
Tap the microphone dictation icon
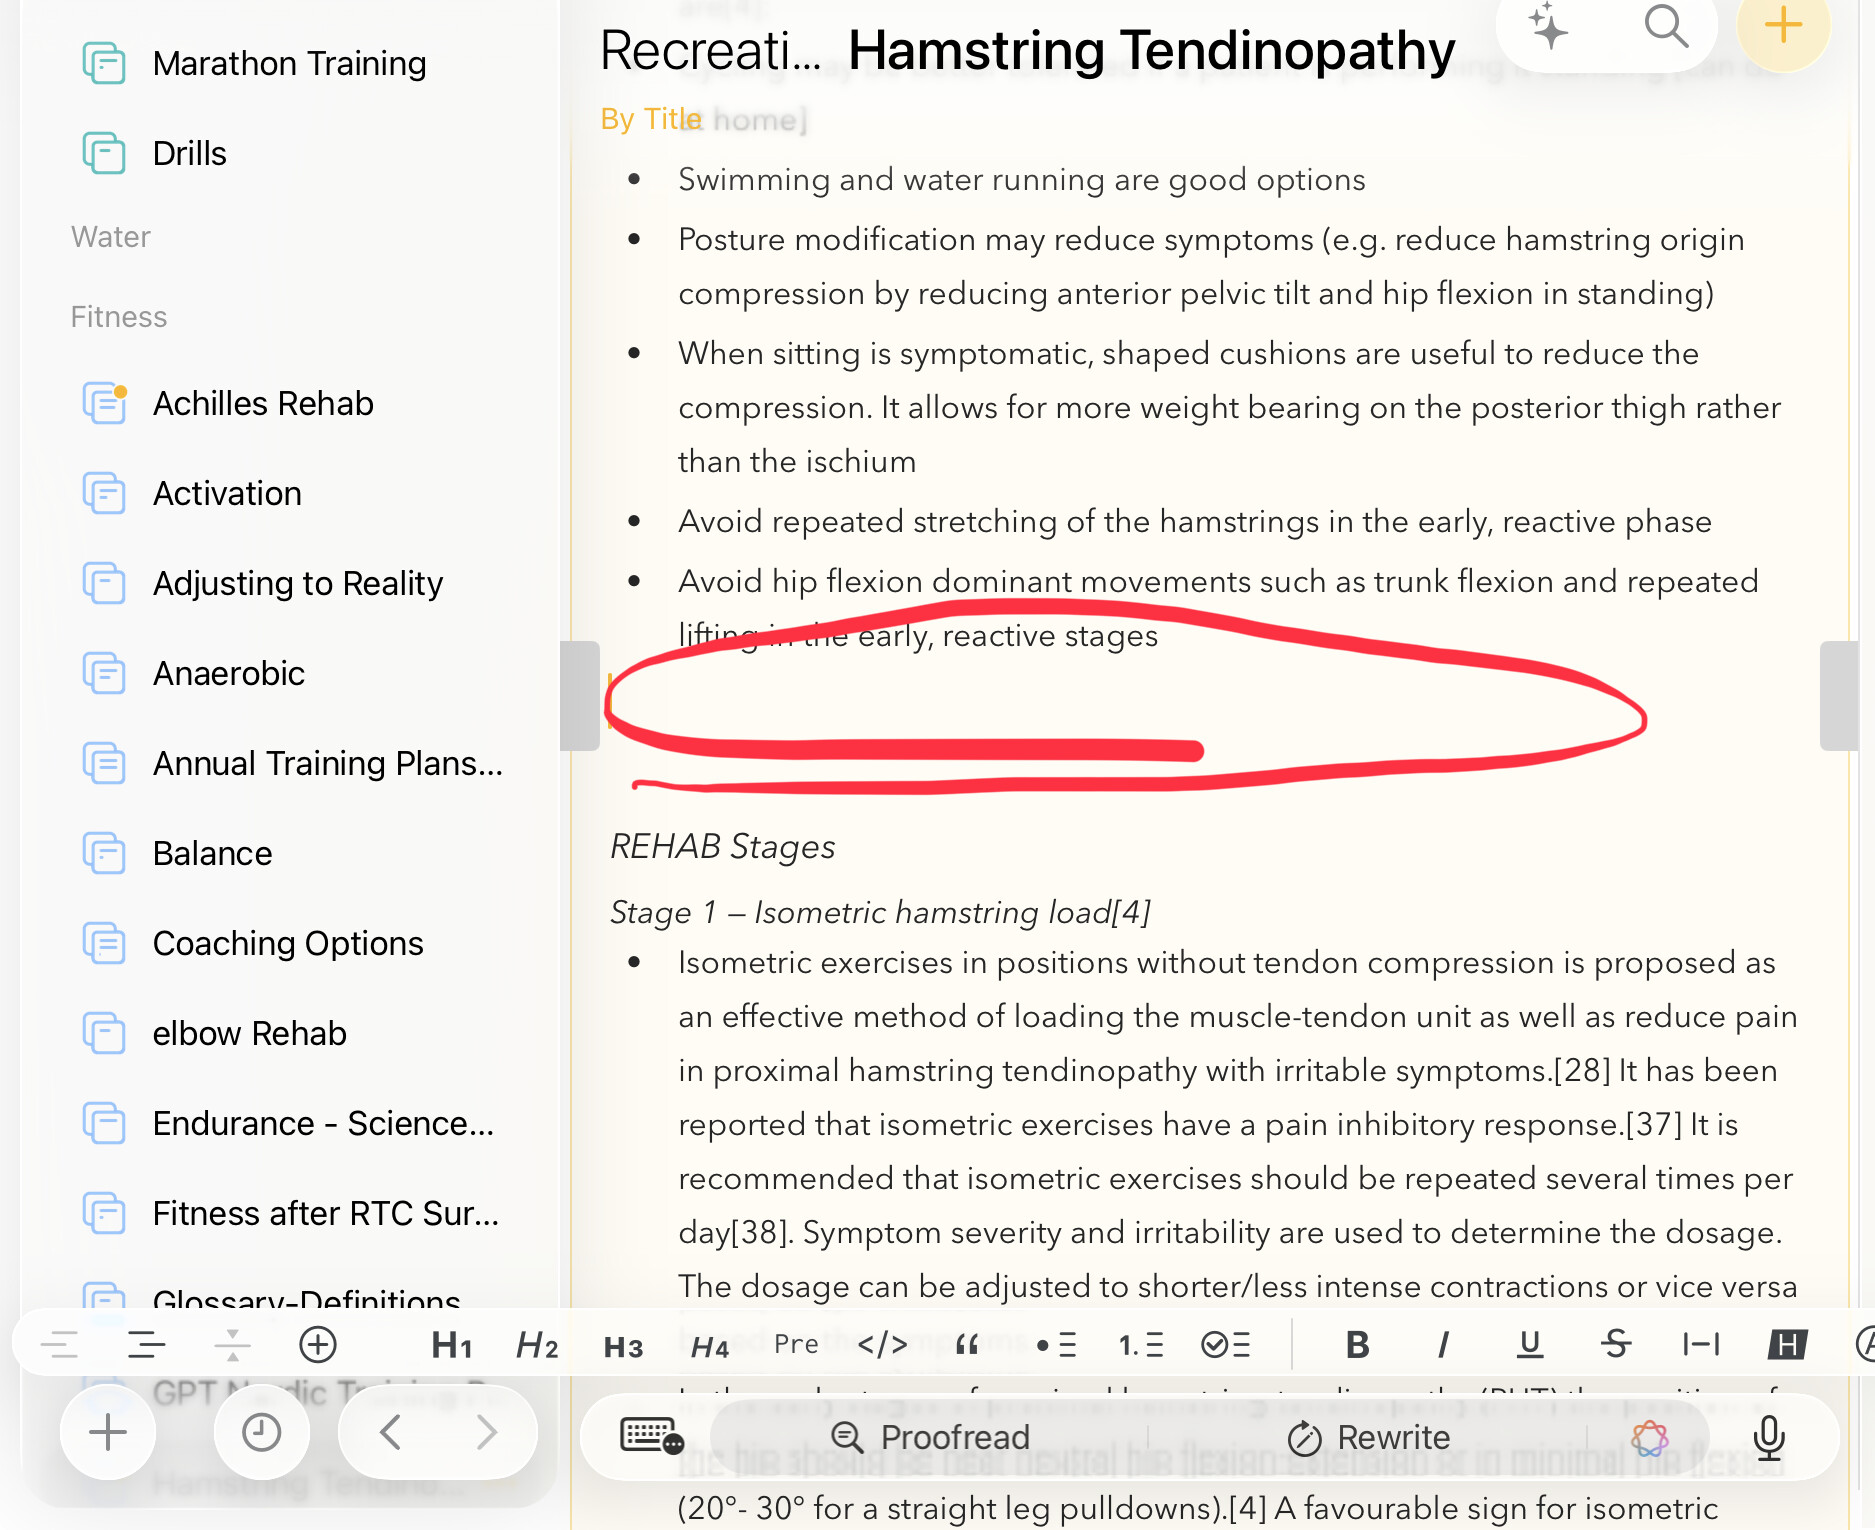tap(1768, 1437)
